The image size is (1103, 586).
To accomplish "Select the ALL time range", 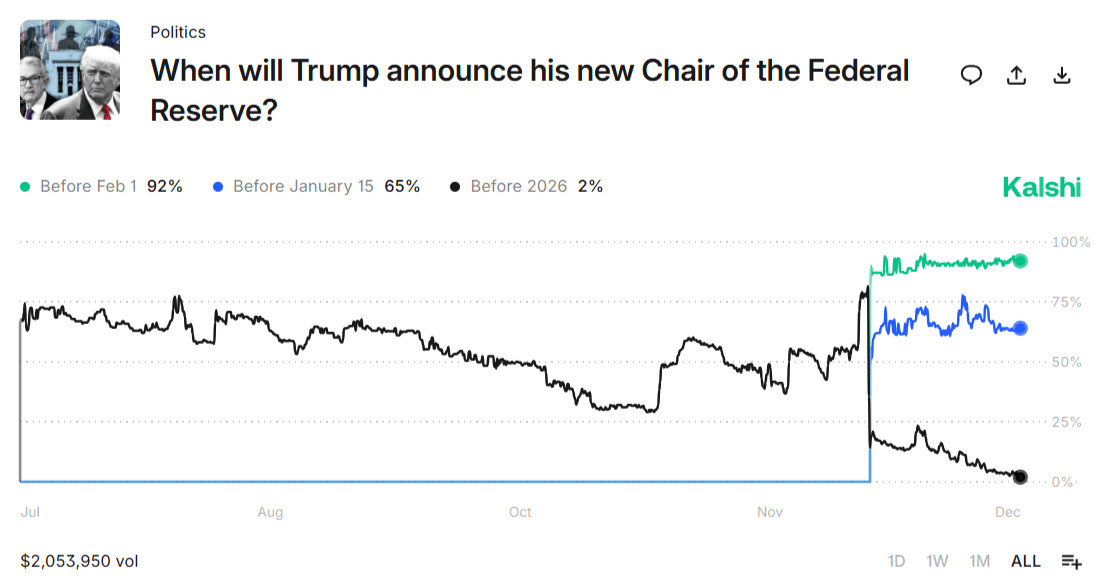I will [1026, 561].
